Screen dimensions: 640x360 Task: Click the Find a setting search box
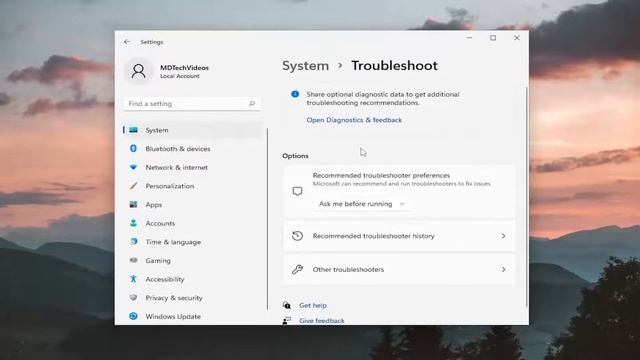click(192, 104)
